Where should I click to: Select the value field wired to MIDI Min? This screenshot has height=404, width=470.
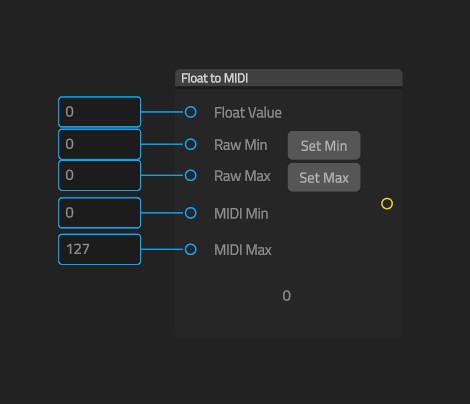(x=100, y=213)
